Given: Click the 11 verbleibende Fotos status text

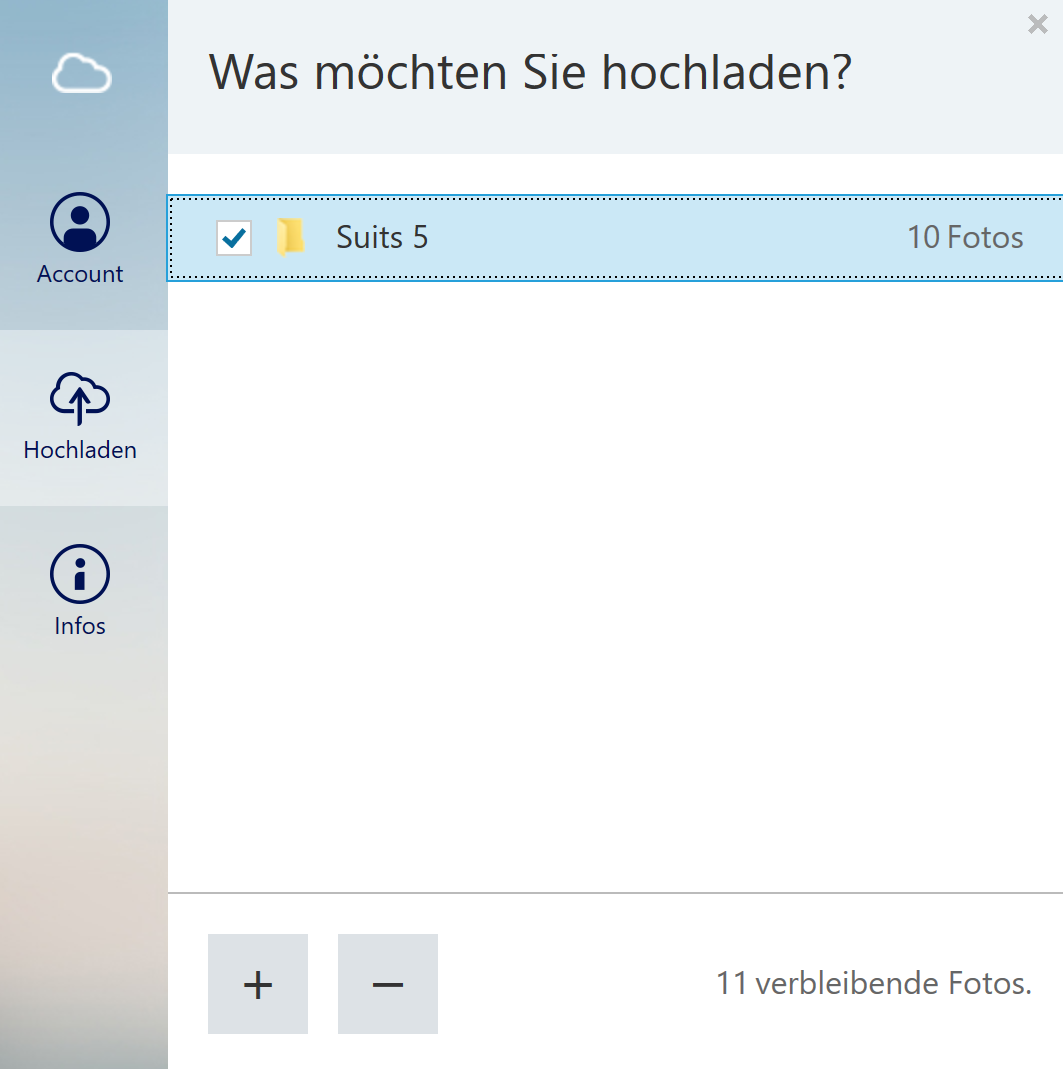Looking at the screenshot, I should click(873, 984).
